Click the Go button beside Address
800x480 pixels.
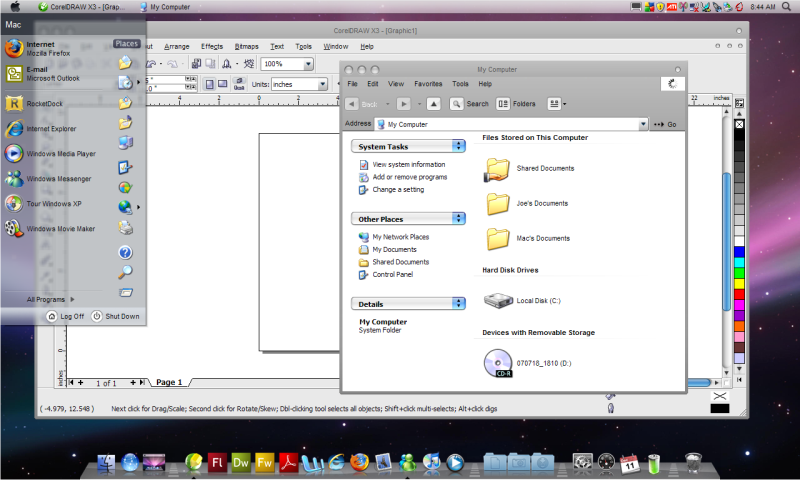(665, 124)
